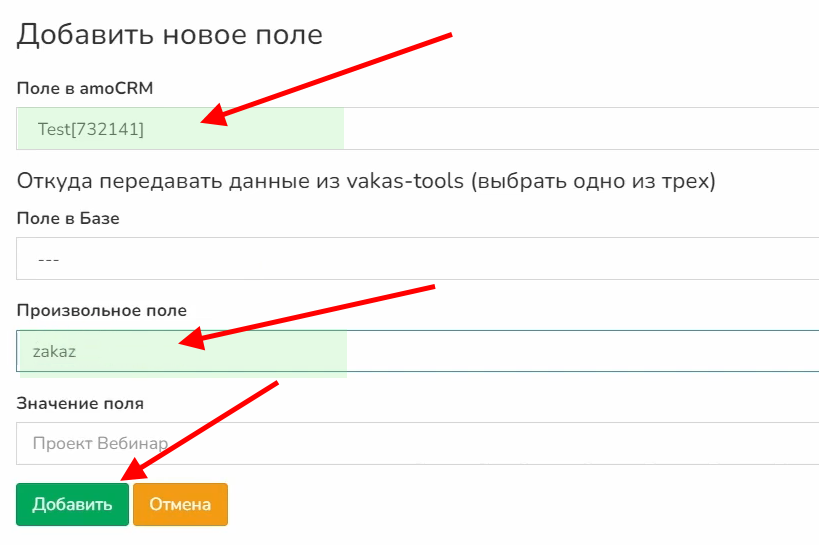Expand the "Поле в Базе" dropdown
Screen dimensions: 819x545
pos(500,259)
